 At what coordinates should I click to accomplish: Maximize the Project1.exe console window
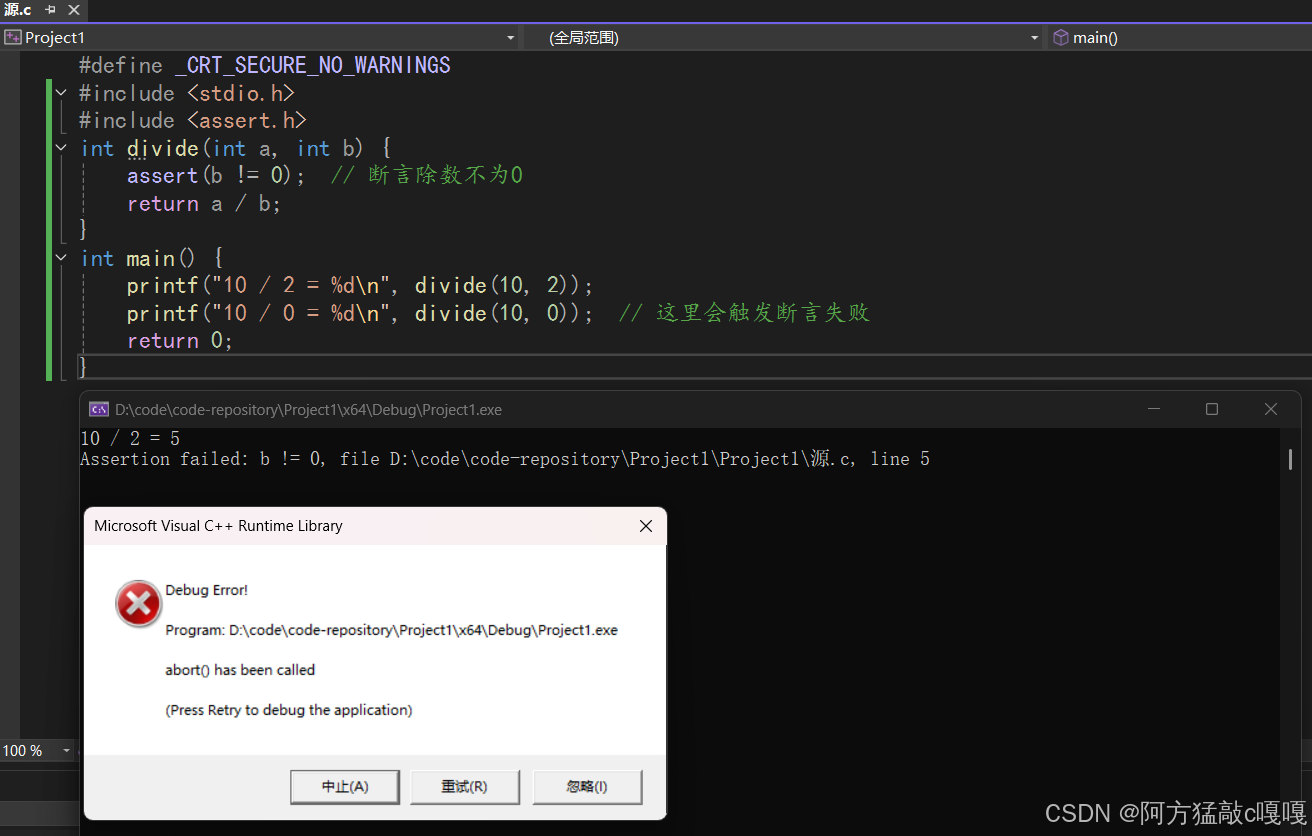(1212, 409)
